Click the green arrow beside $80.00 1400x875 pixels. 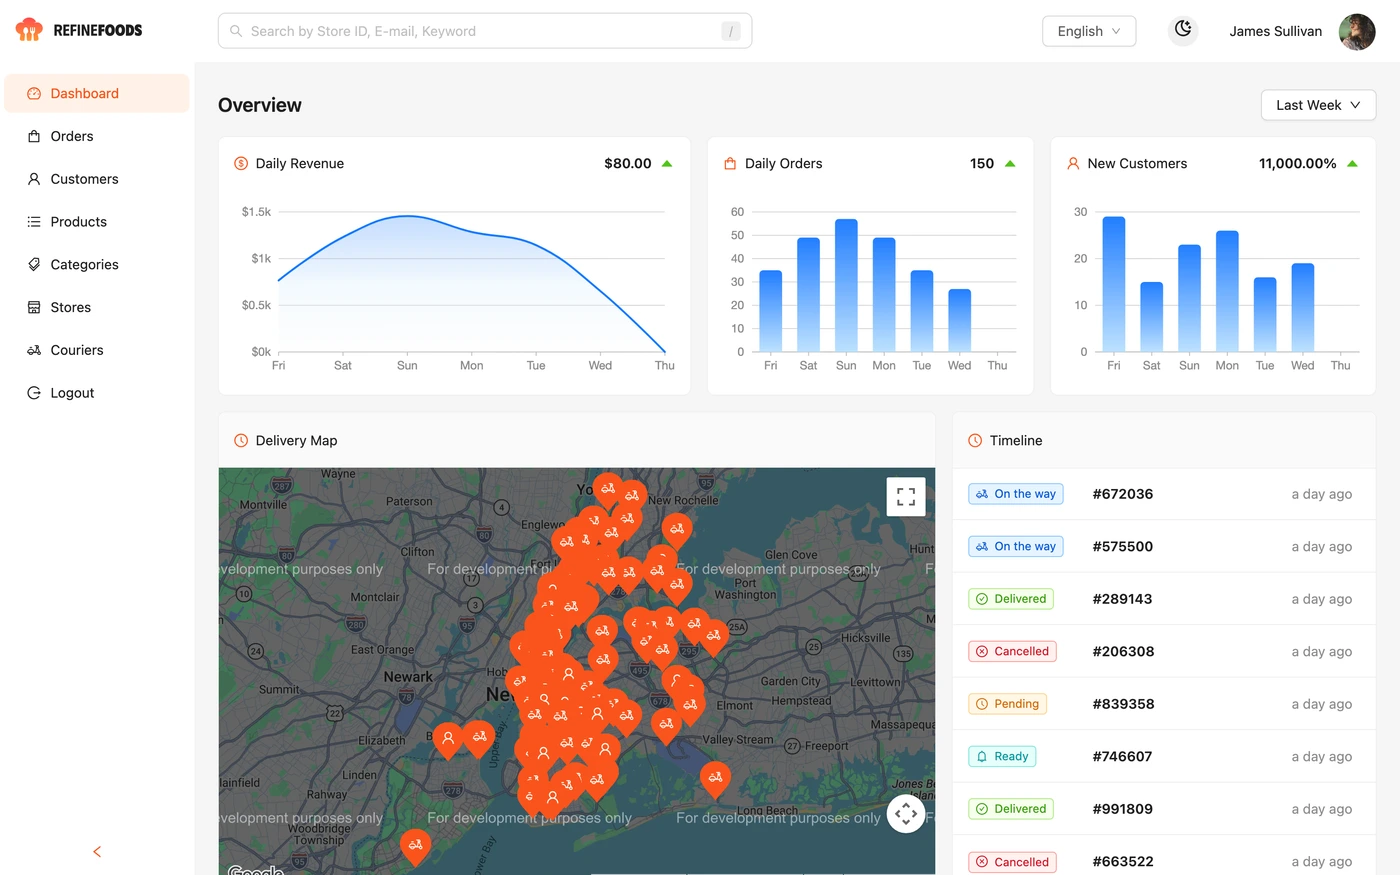[667, 163]
